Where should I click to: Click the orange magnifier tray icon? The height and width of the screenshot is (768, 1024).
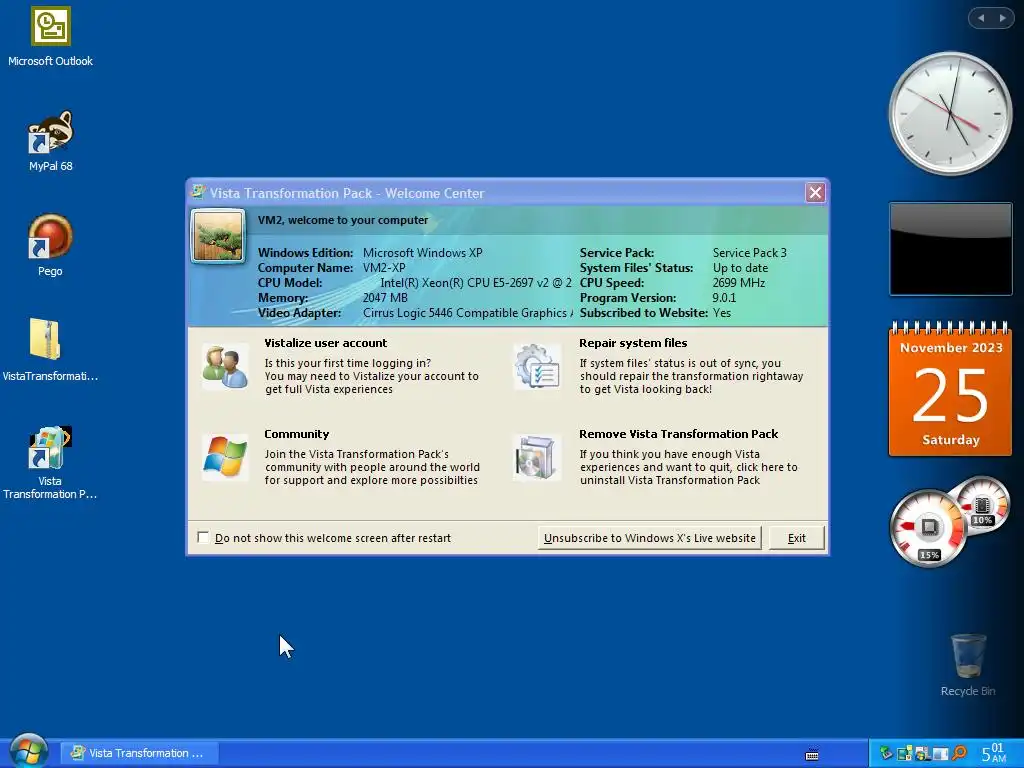959,753
